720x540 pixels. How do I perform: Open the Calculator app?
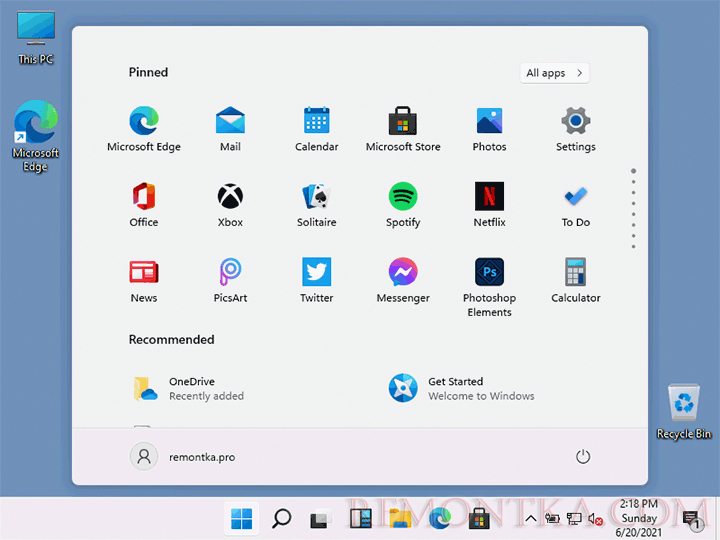(x=575, y=281)
